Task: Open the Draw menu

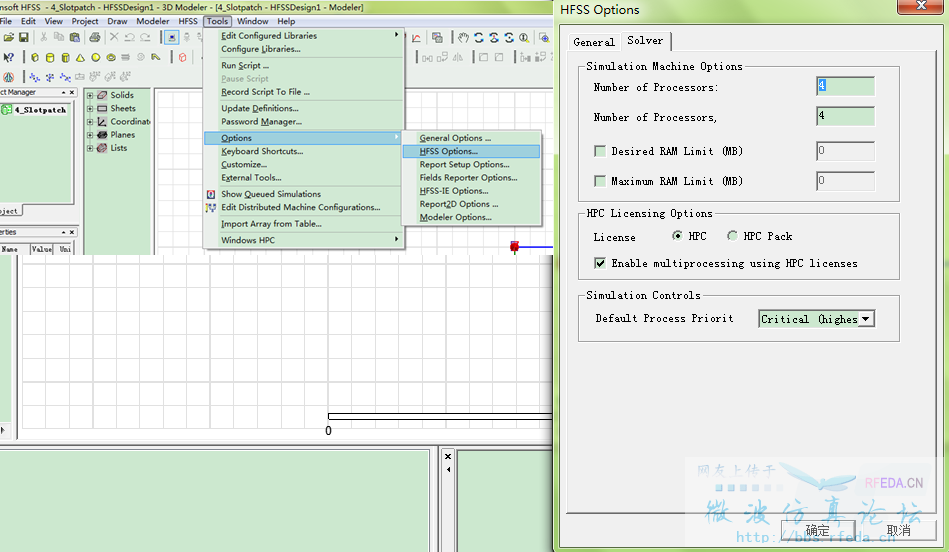Action: click(117, 21)
